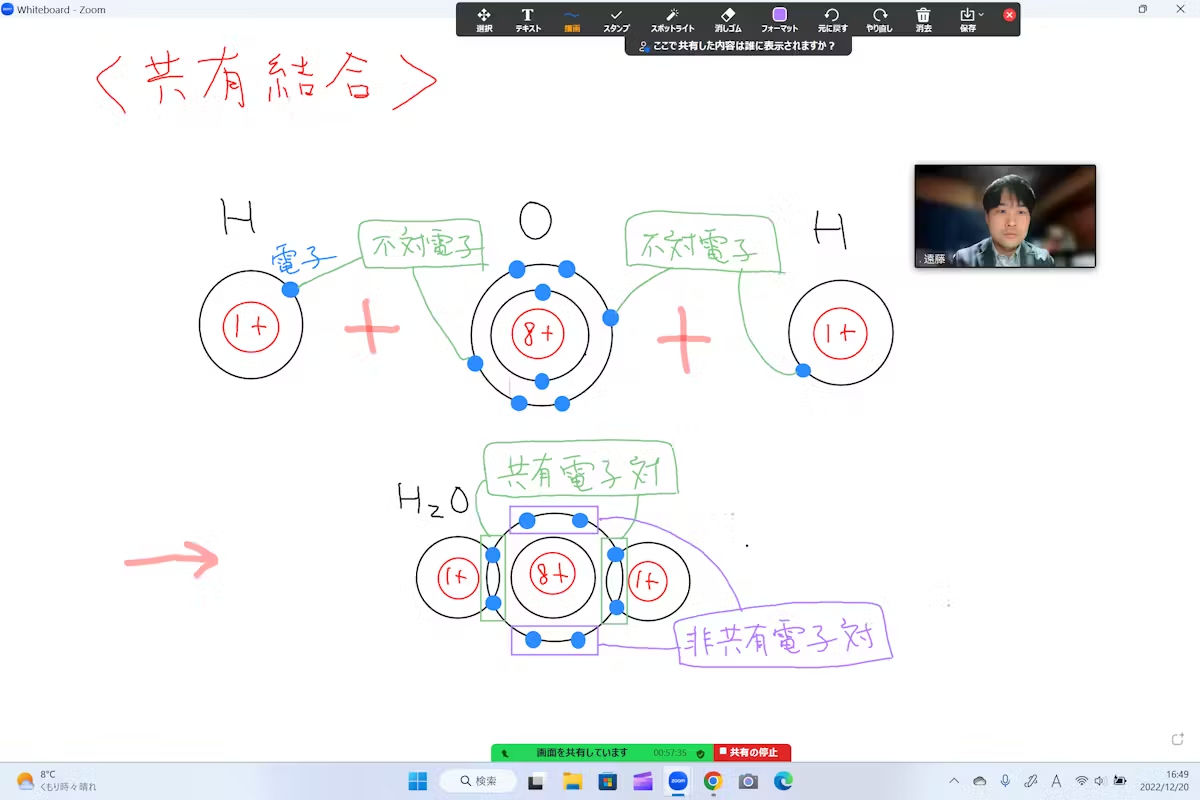The image size is (1200, 800).
Task: Restore the Zoom Whiteboard window size
Action: [x=1143, y=9]
